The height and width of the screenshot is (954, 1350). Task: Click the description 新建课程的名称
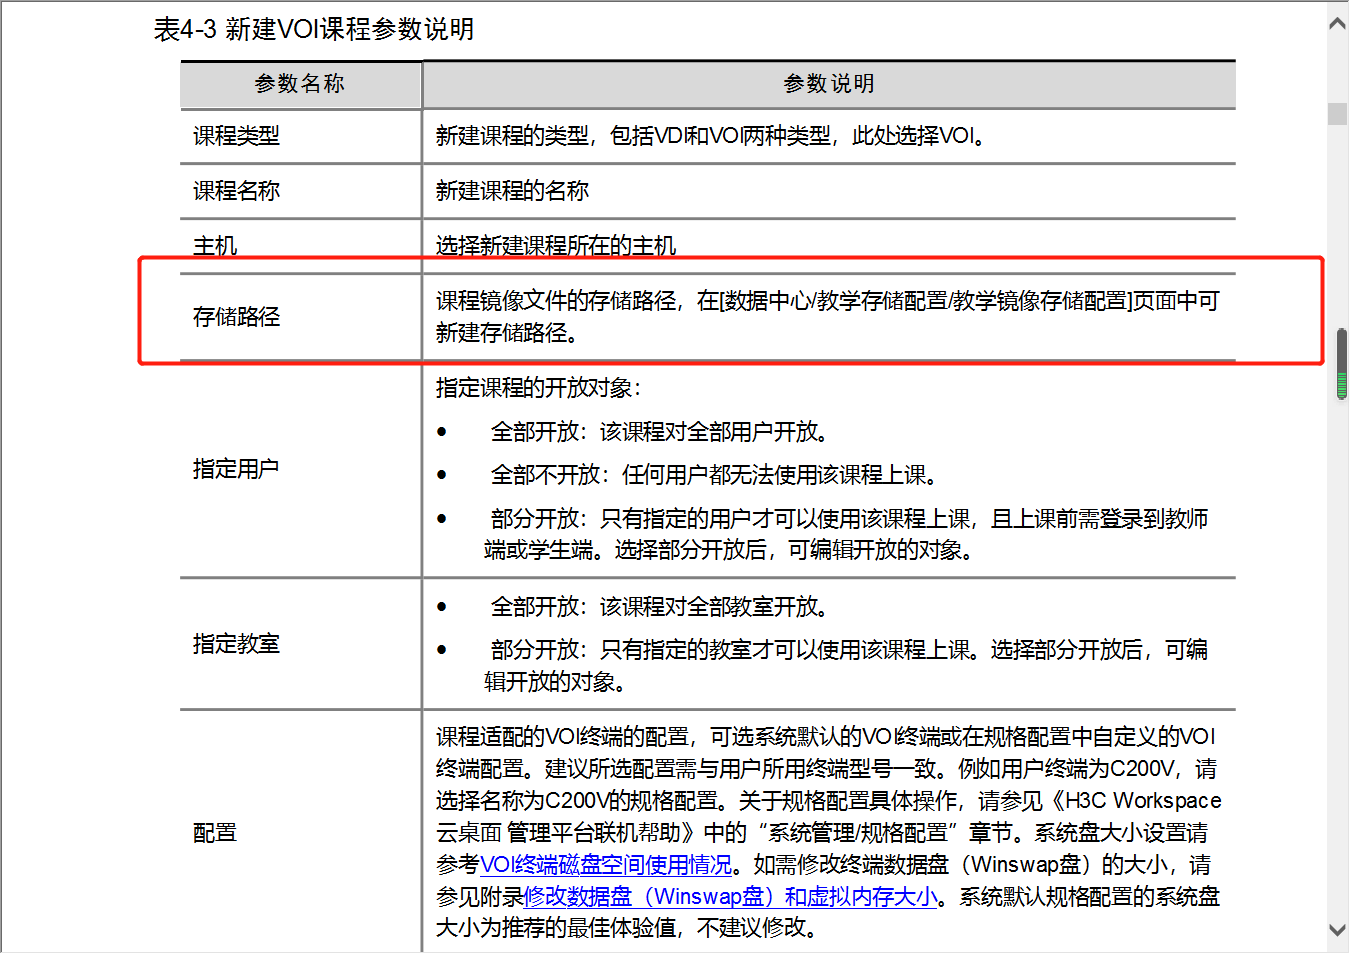coord(512,191)
